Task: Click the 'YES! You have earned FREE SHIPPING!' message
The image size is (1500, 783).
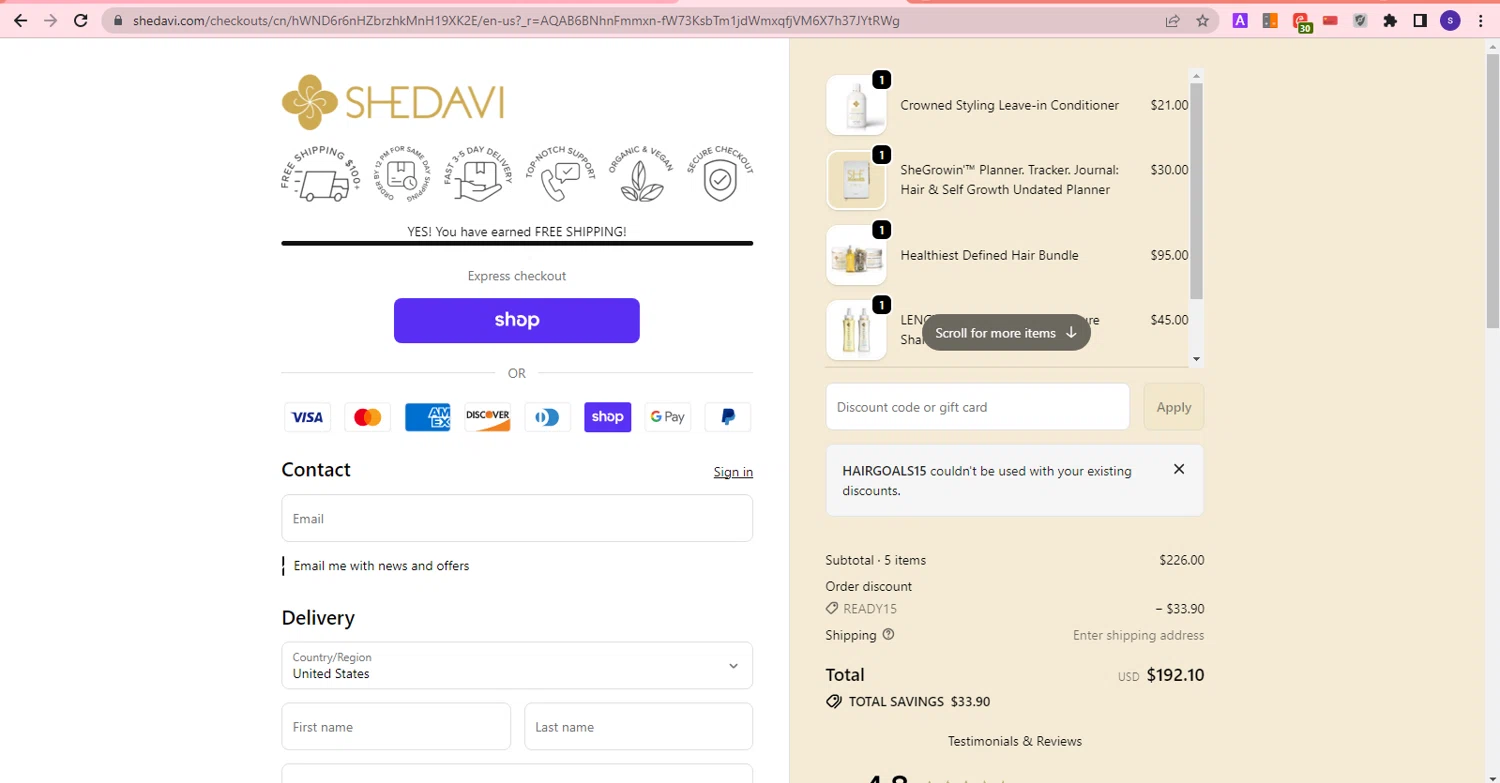Action: point(517,232)
